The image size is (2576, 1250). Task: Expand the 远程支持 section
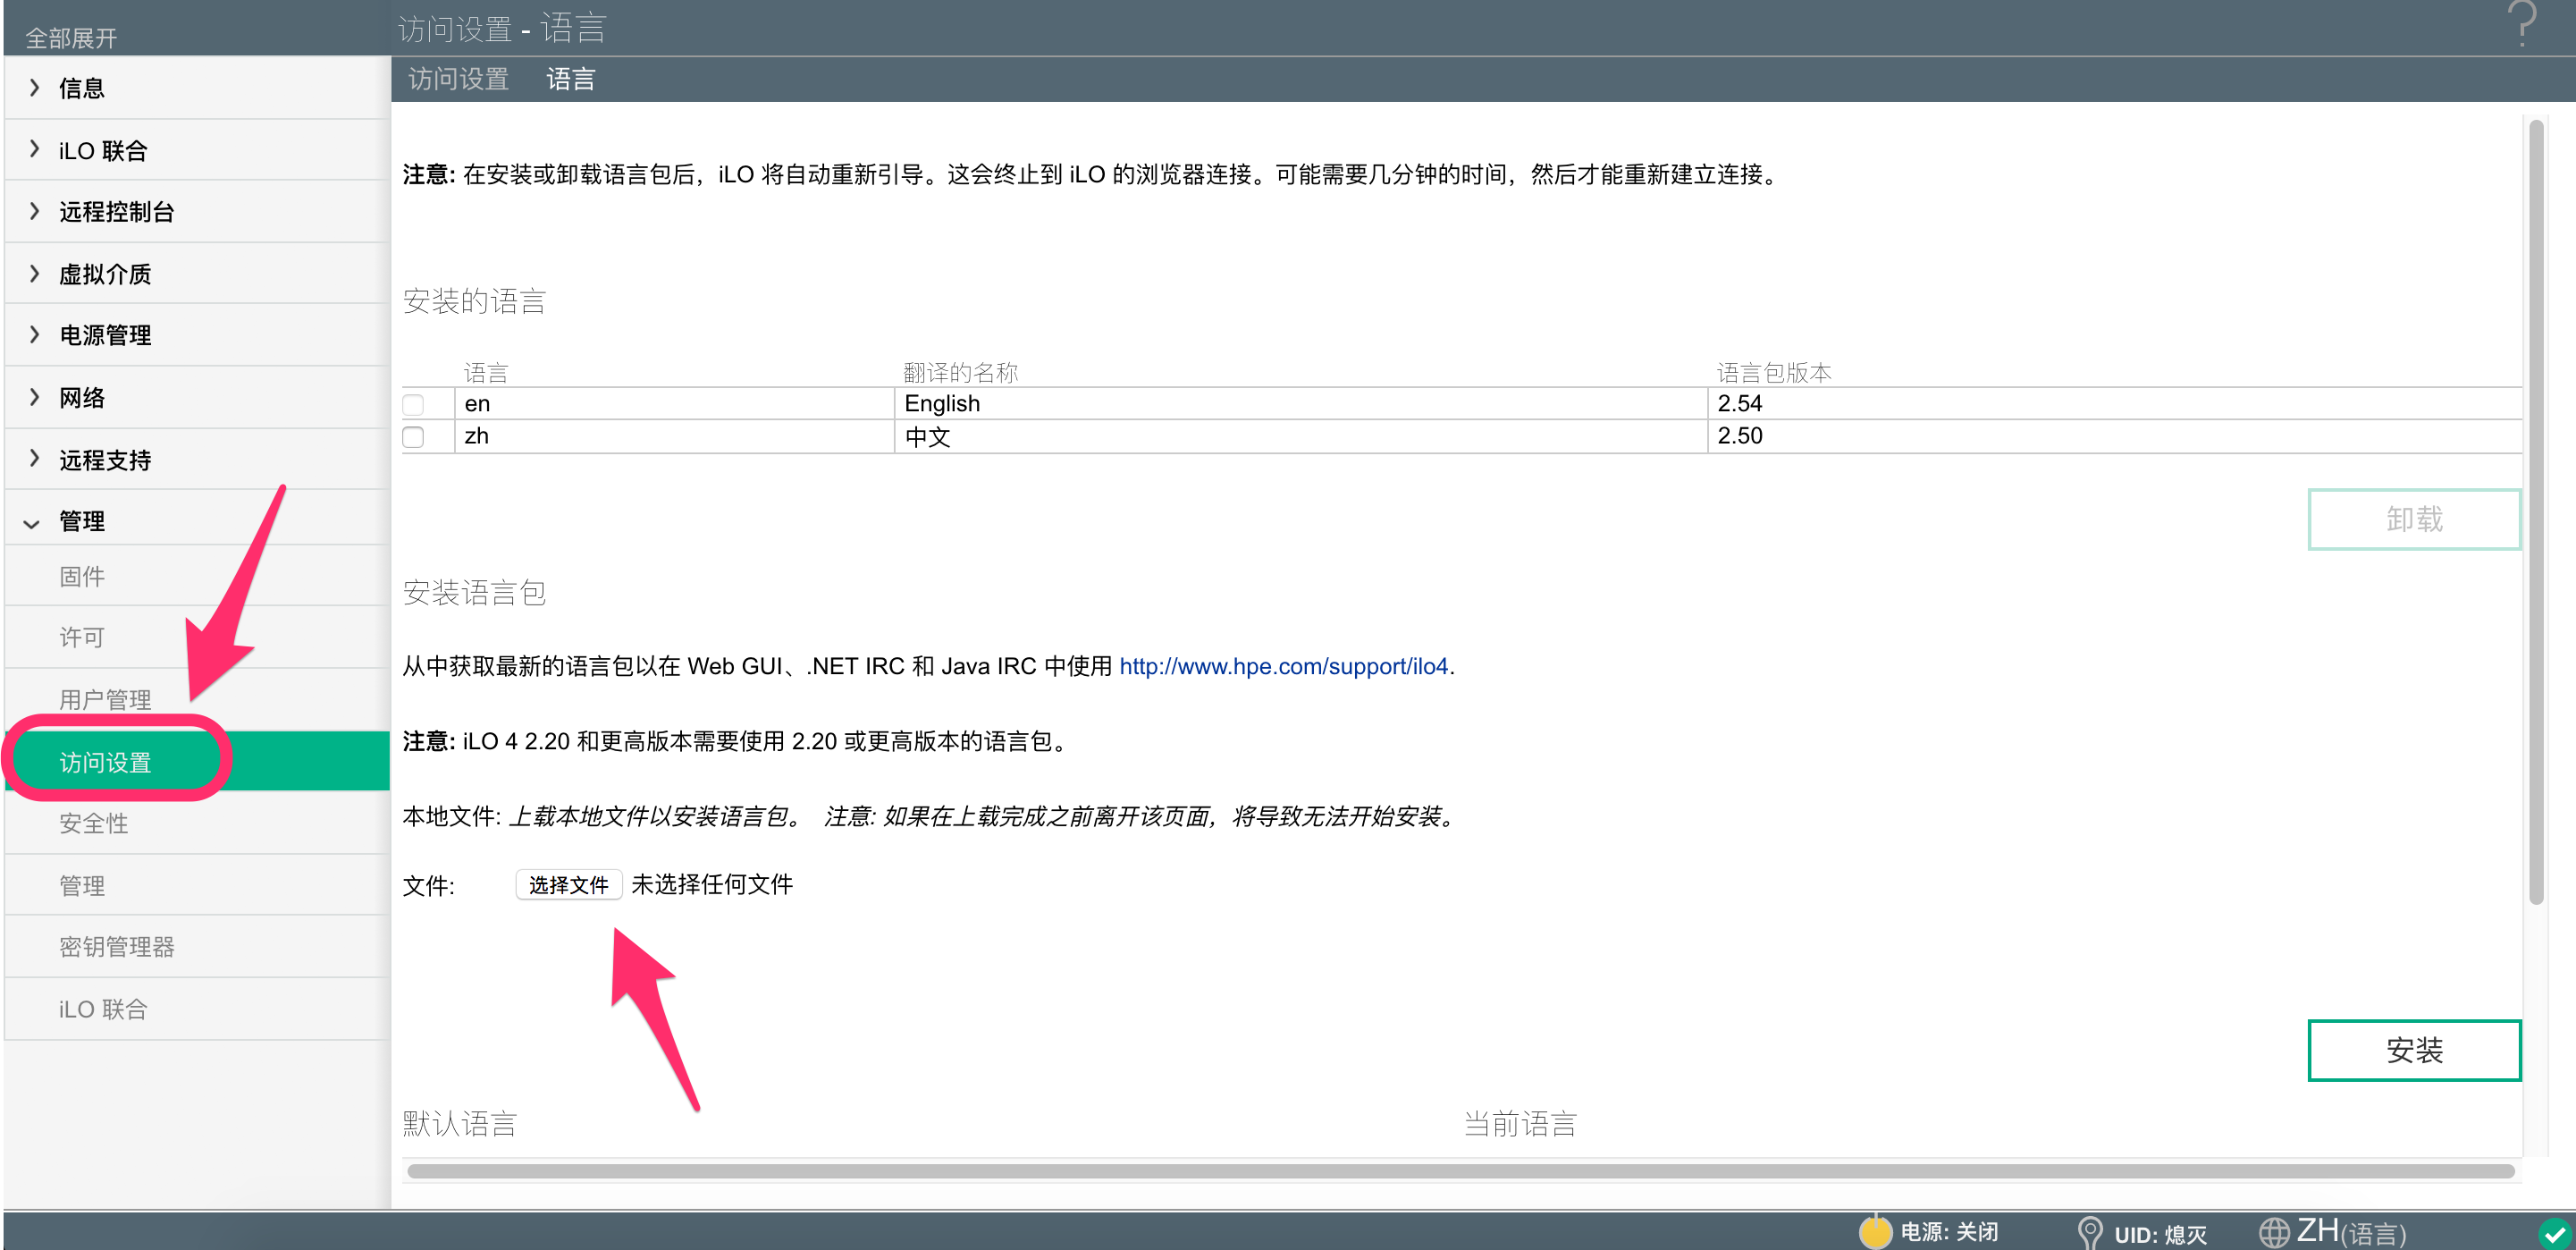click(197, 460)
